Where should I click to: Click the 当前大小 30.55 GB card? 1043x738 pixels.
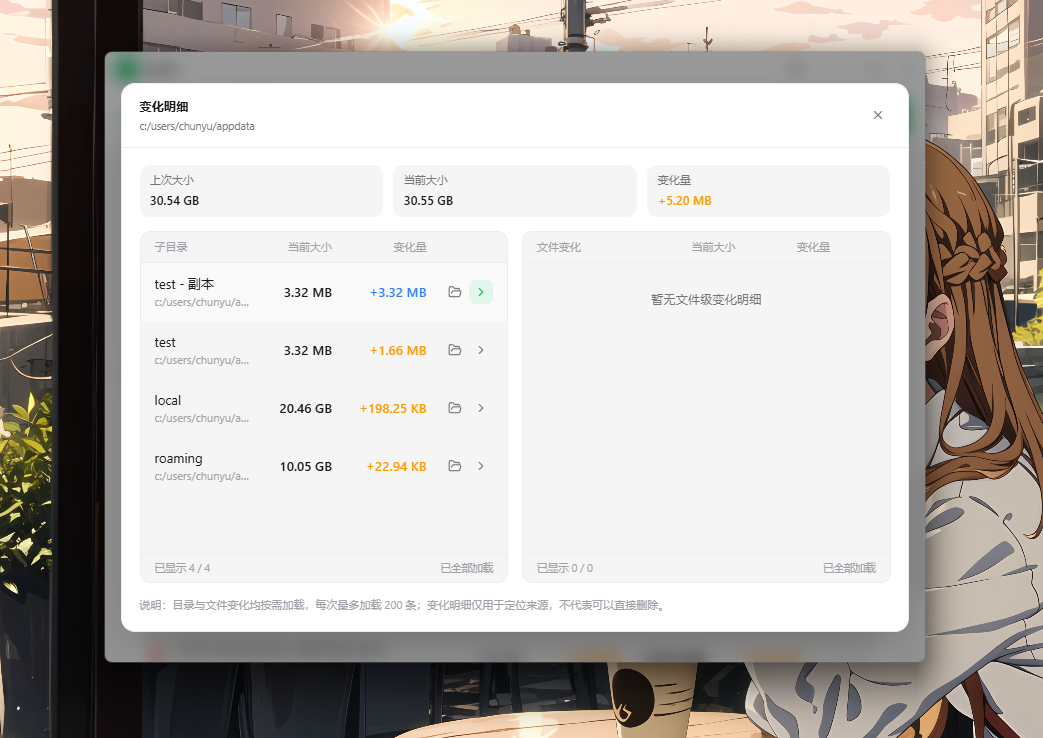pos(515,191)
